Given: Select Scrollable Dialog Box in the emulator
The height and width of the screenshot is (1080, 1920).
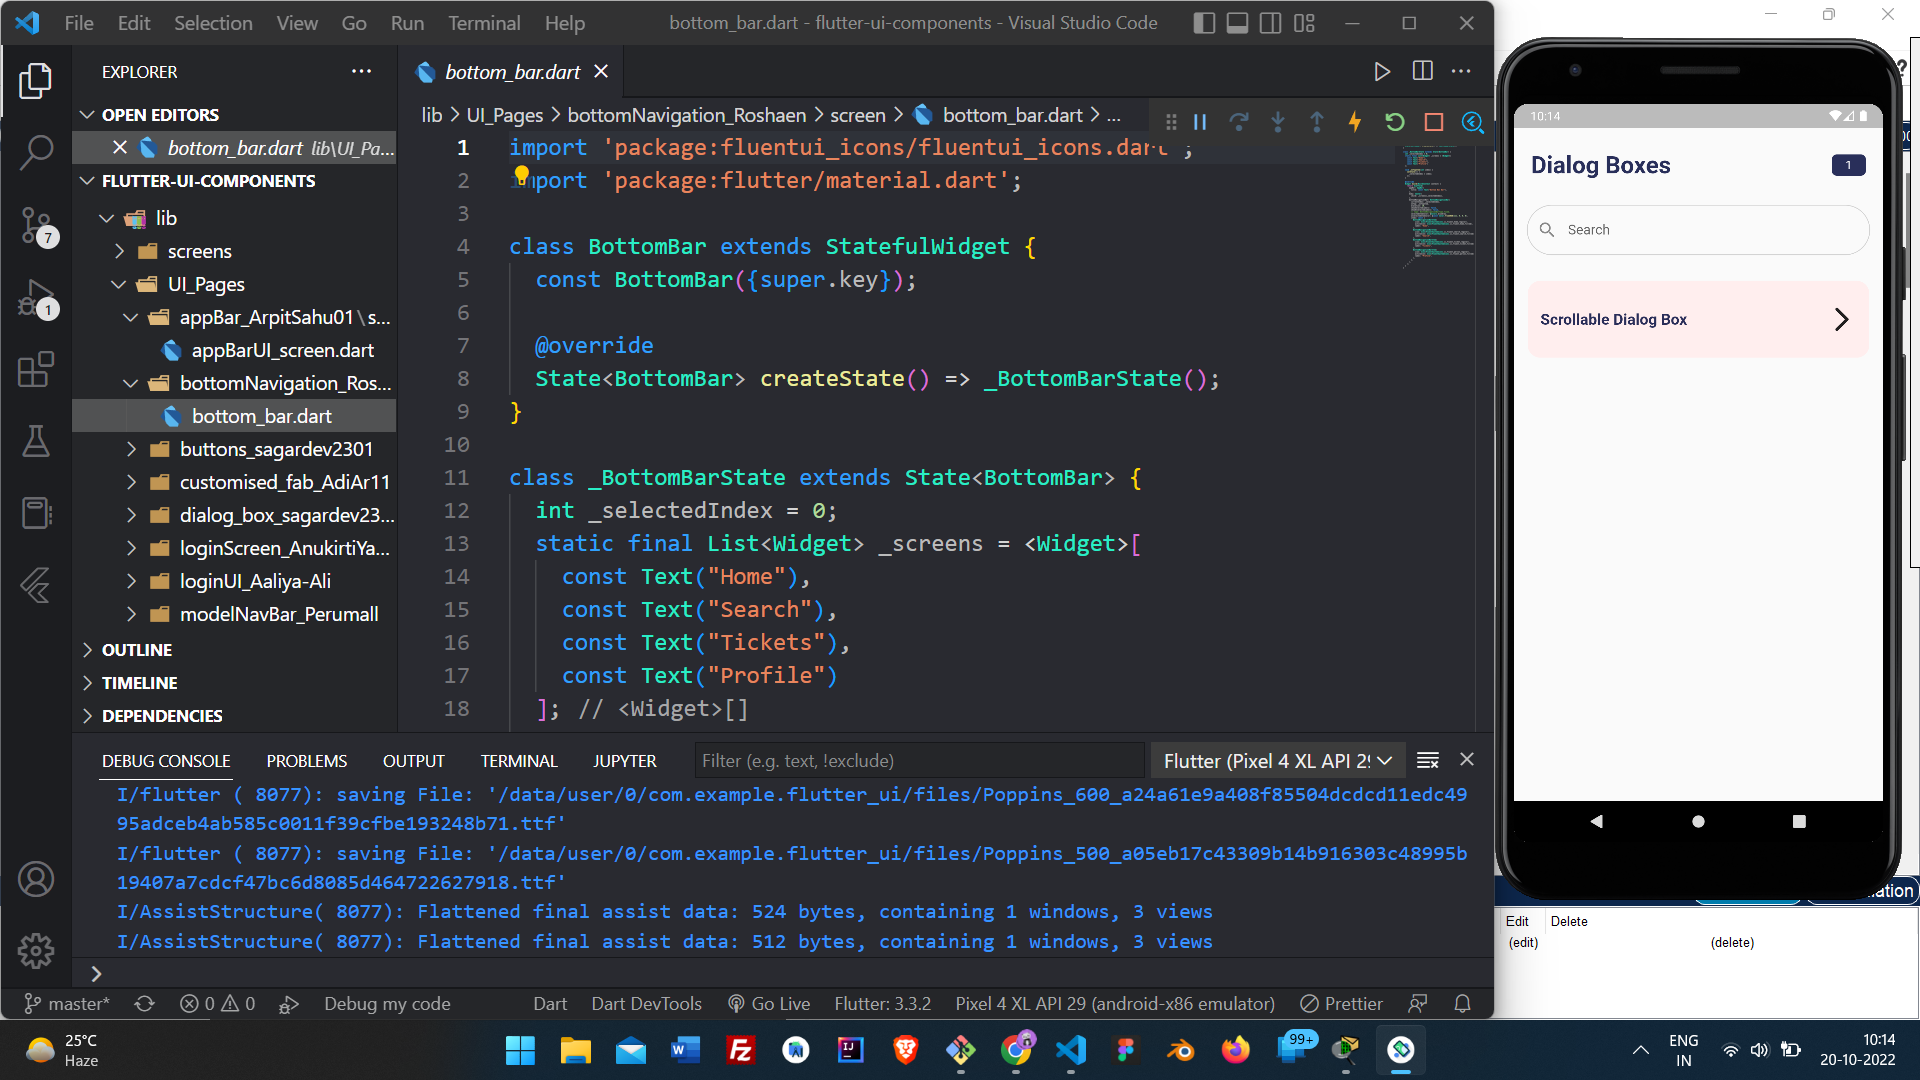Looking at the screenshot, I should click(x=1697, y=319).
